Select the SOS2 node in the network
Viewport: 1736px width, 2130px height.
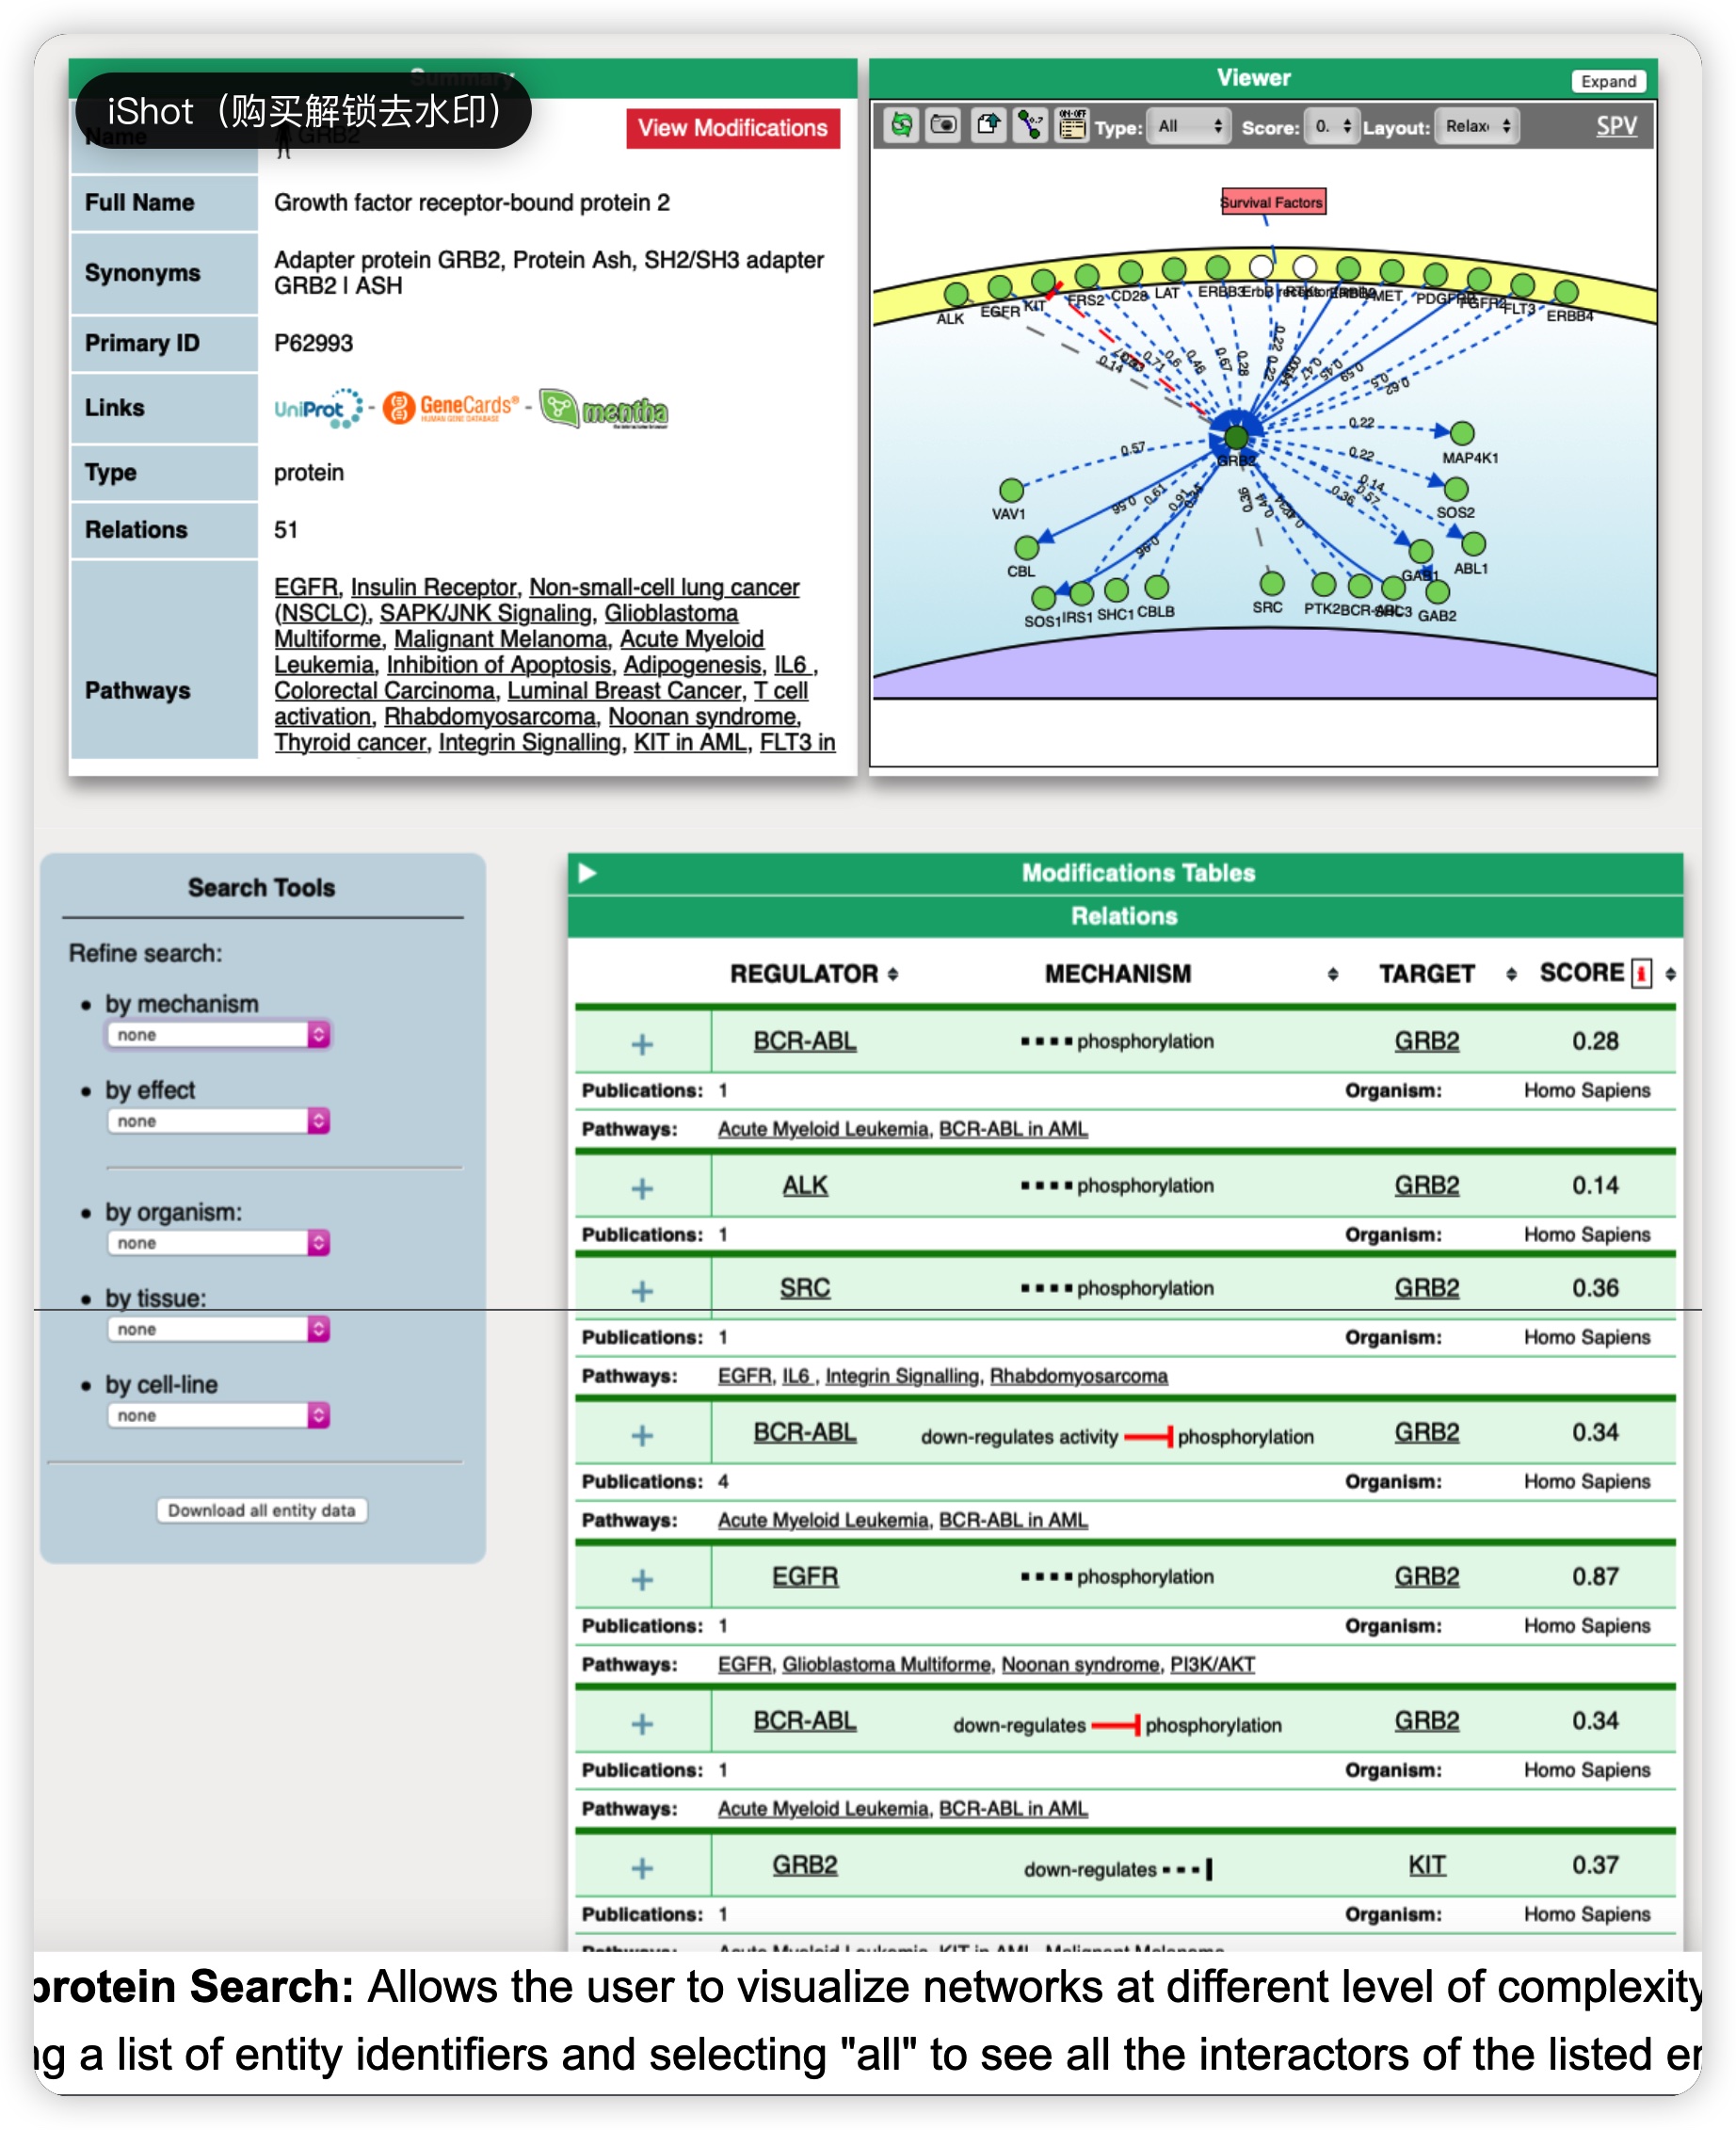pos(1456,489)
